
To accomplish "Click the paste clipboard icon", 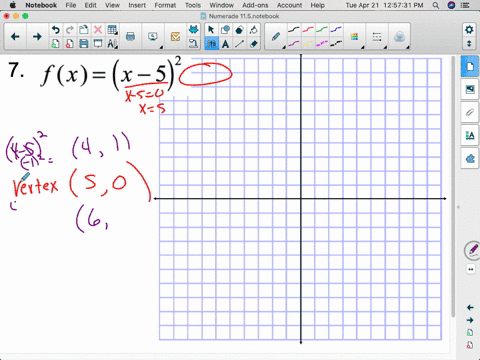I will coord(83,30).
